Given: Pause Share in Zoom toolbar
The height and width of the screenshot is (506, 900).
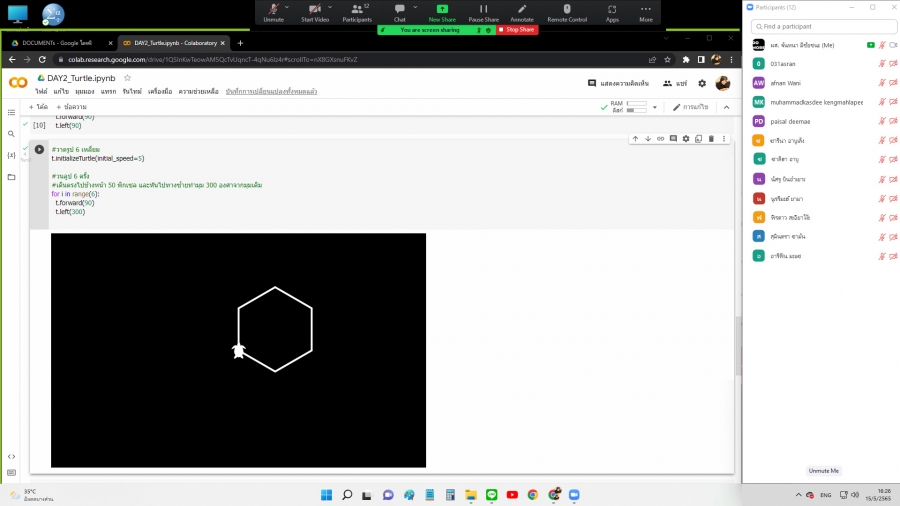Looking at the screenshot, I should [x=483, y=12].
